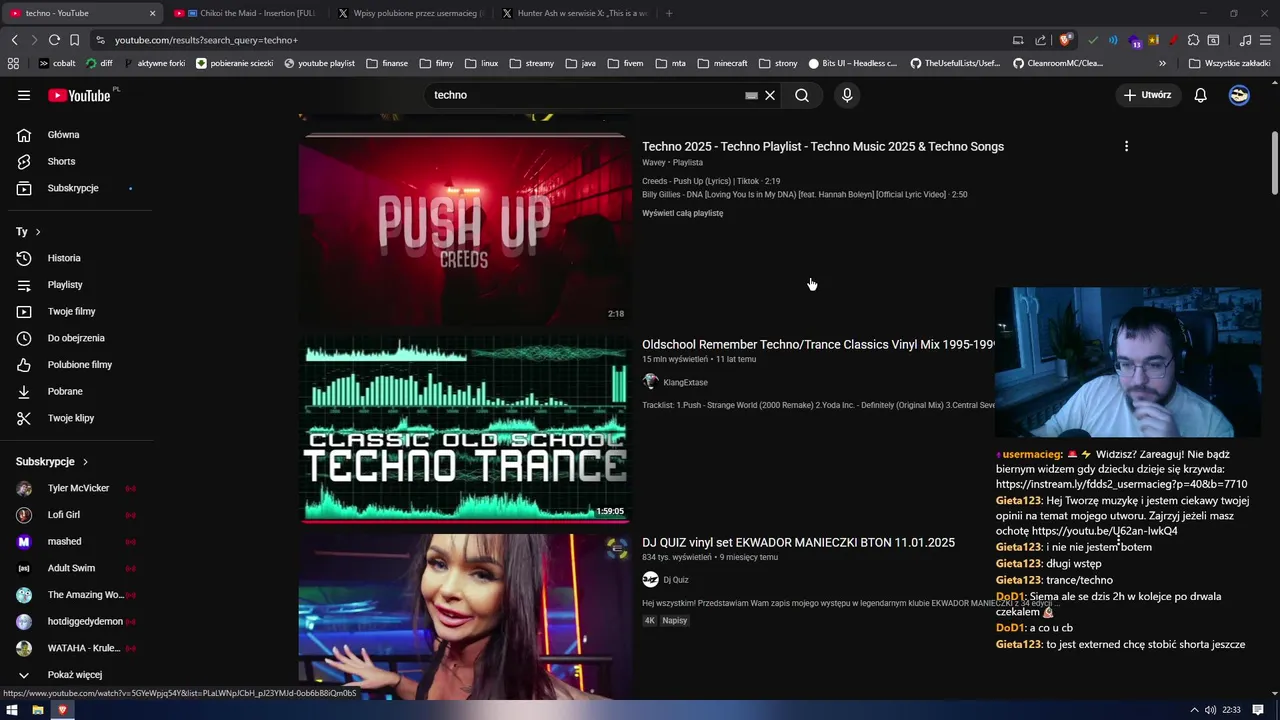This screenshot has height=720, width=1280.
Task: Open the cobalt bookmark
Action: pyautogui.click(x=56, y=63)
